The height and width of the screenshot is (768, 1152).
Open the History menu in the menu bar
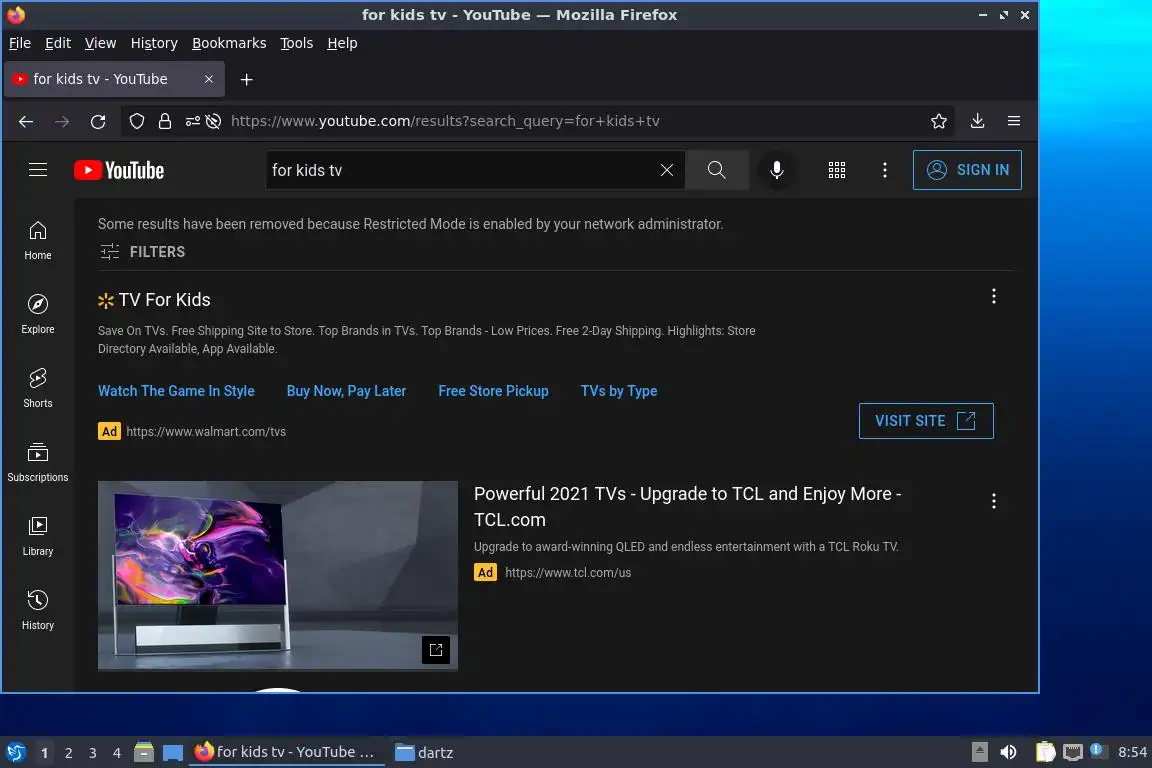[x=154, y=43]
